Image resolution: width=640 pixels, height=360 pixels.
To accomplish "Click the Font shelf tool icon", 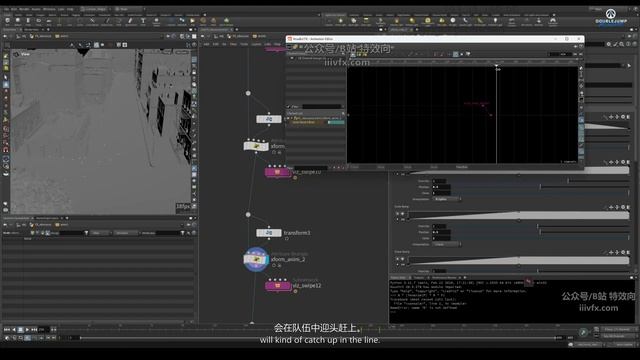I will (x=143, y=21).
